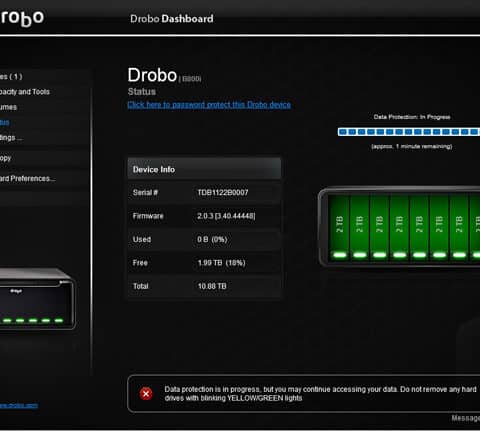This screenshot has width=480, height=431.
Task: Click the Status subheading under Drobo
Action: click(142, 91)
